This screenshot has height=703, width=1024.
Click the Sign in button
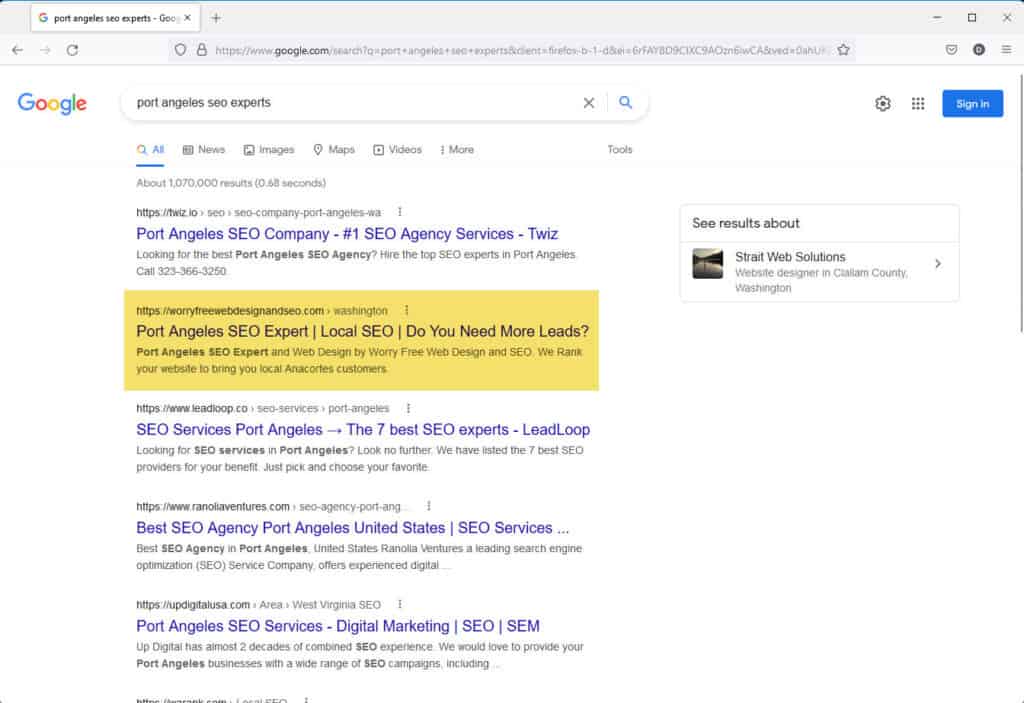(972, 103)
